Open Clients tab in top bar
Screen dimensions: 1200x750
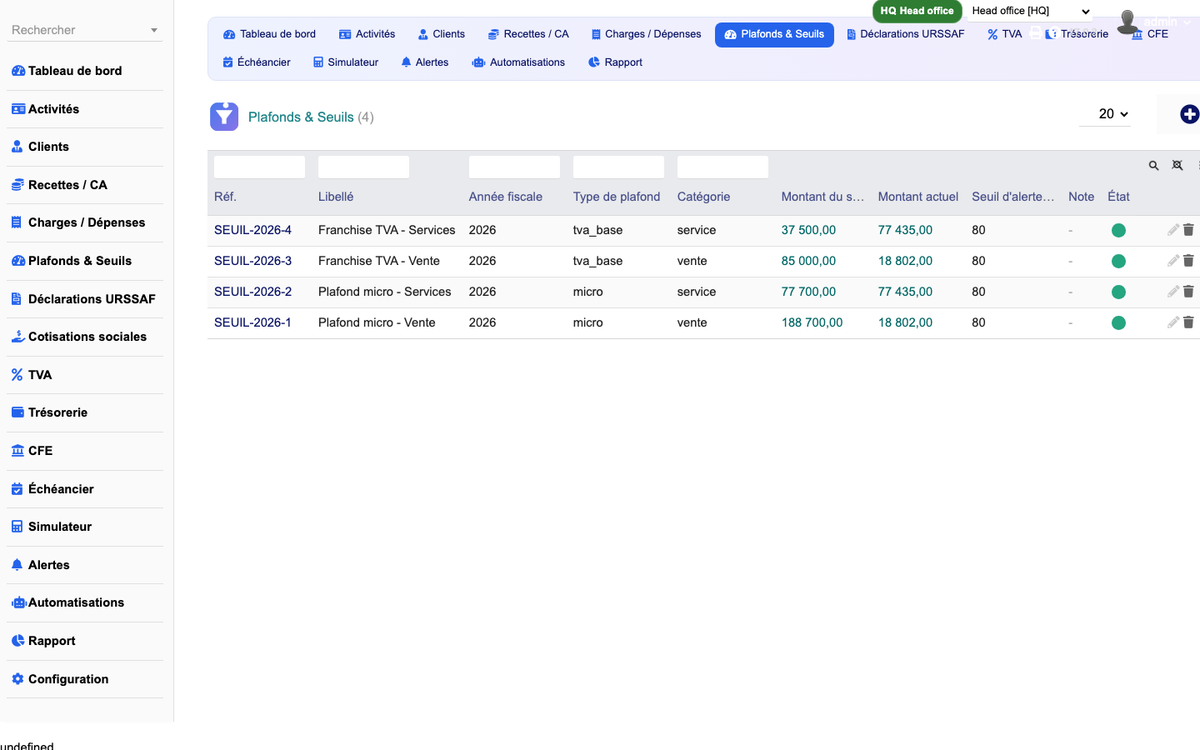click(x=441, y=34)
